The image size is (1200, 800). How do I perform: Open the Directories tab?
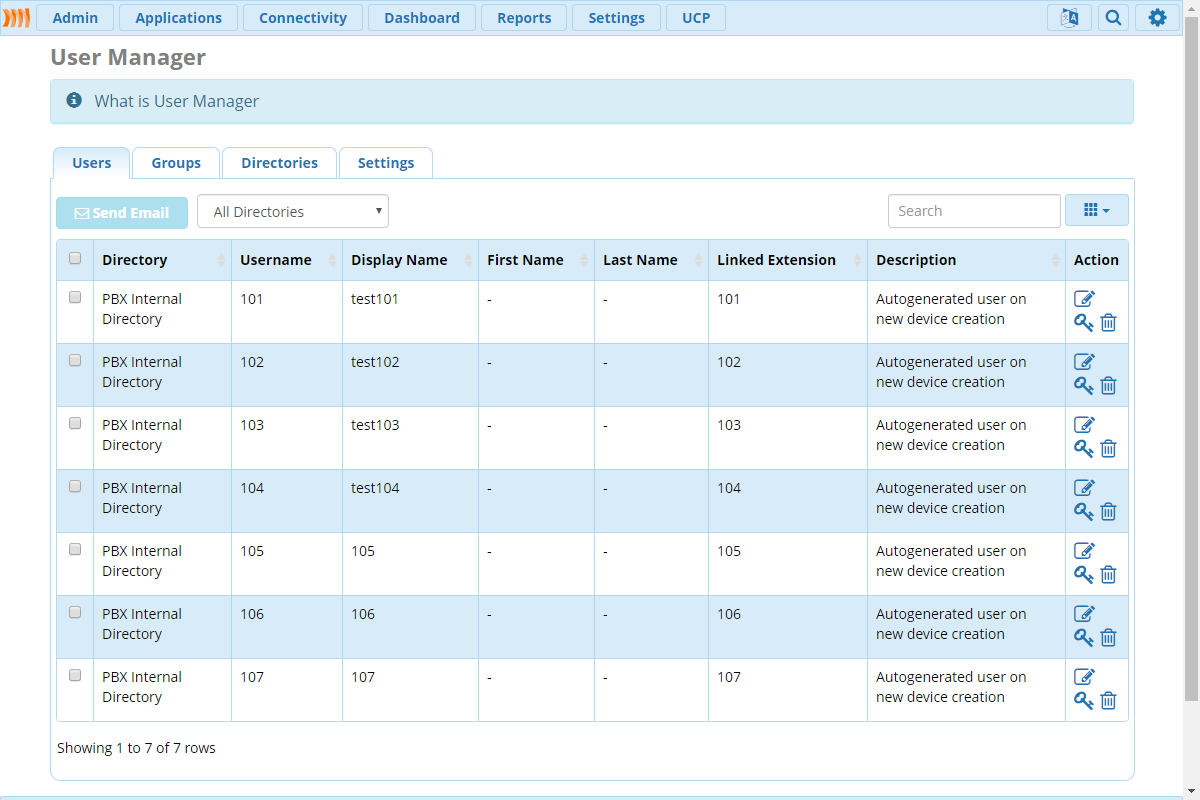tap(279, 163)
